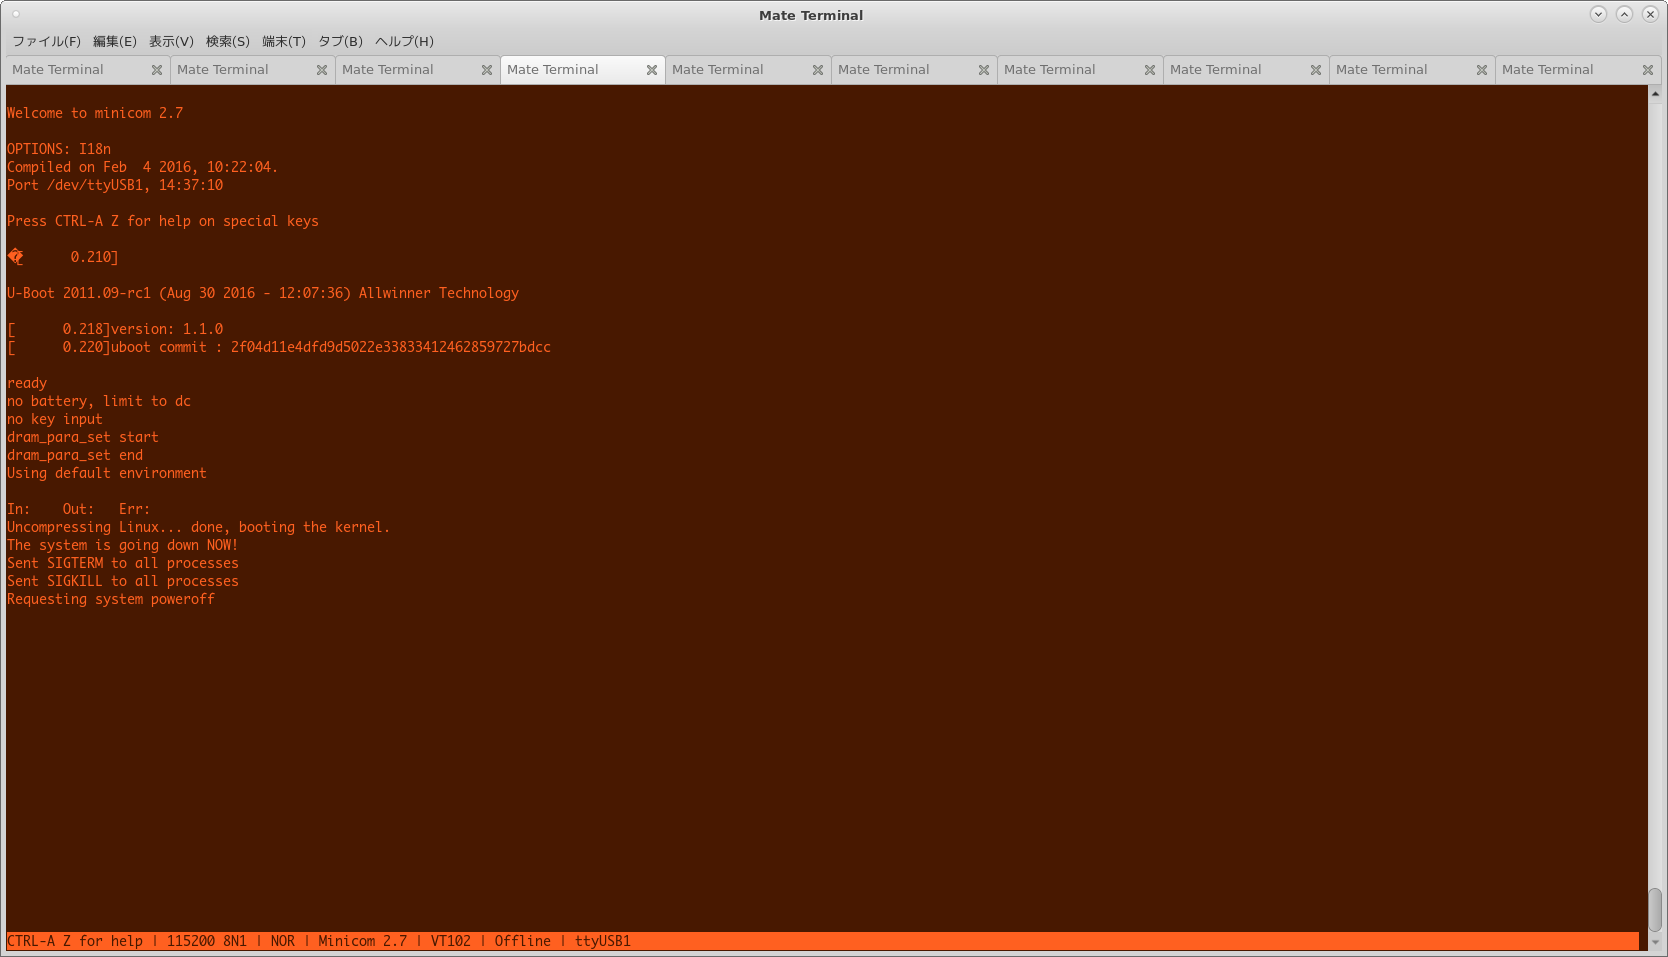Close the sixth Mate Terminal tab

pos(983,70)
